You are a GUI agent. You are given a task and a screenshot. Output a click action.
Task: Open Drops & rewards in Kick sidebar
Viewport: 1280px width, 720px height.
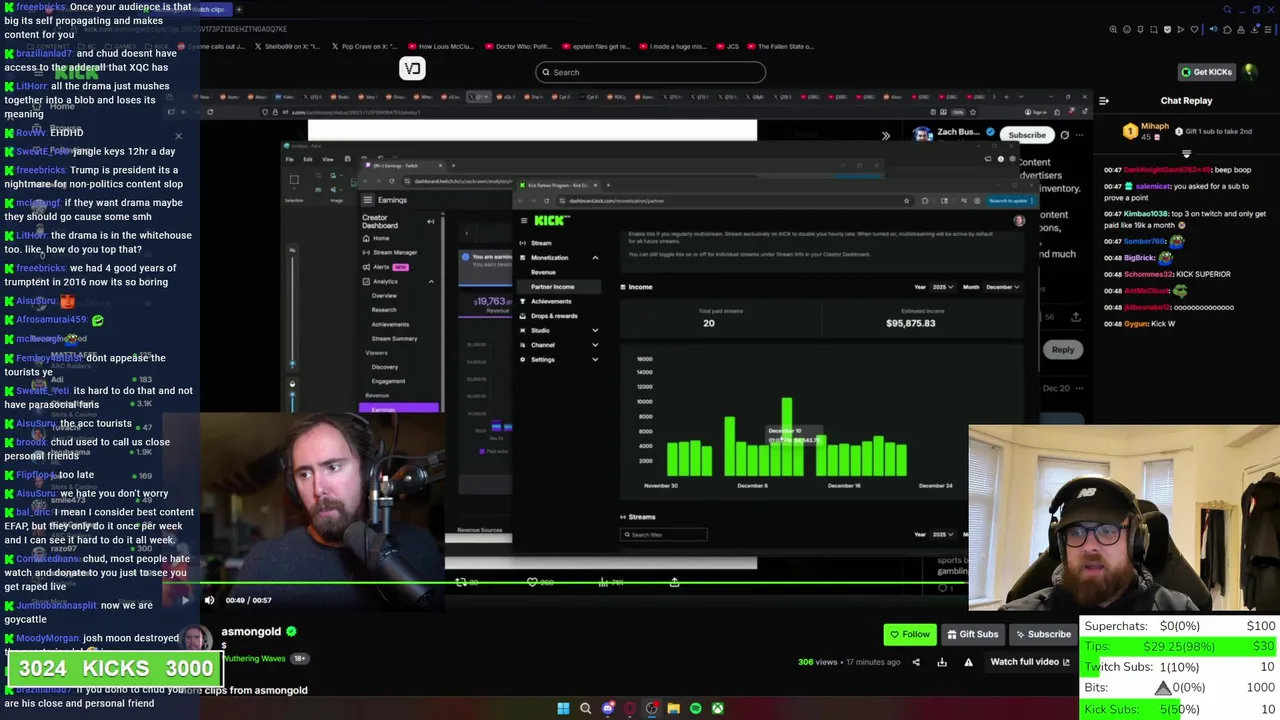coord(553,316)
